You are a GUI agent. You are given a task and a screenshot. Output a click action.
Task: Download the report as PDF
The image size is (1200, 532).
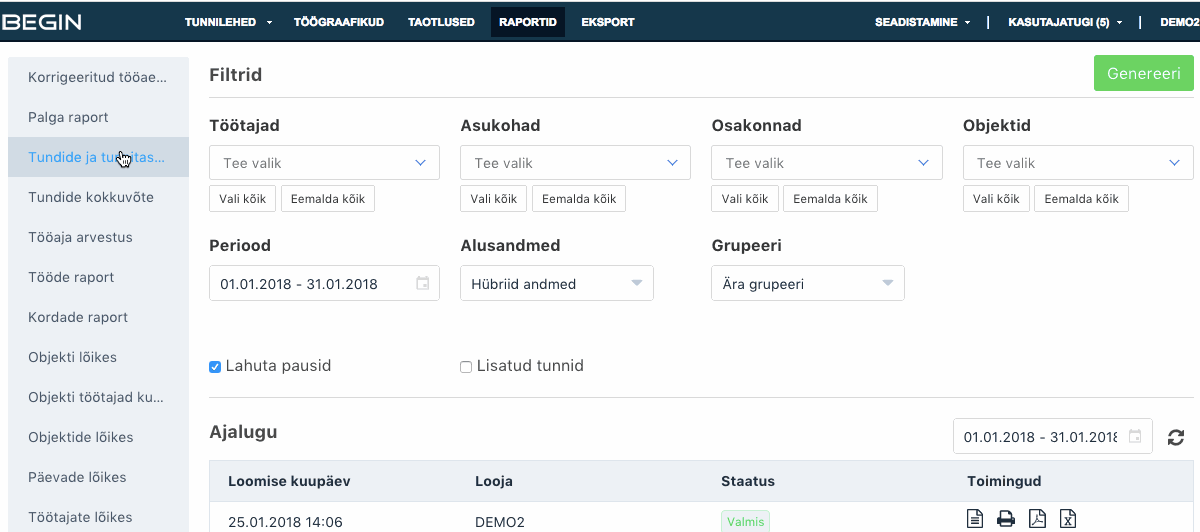tap(1037, 518)
